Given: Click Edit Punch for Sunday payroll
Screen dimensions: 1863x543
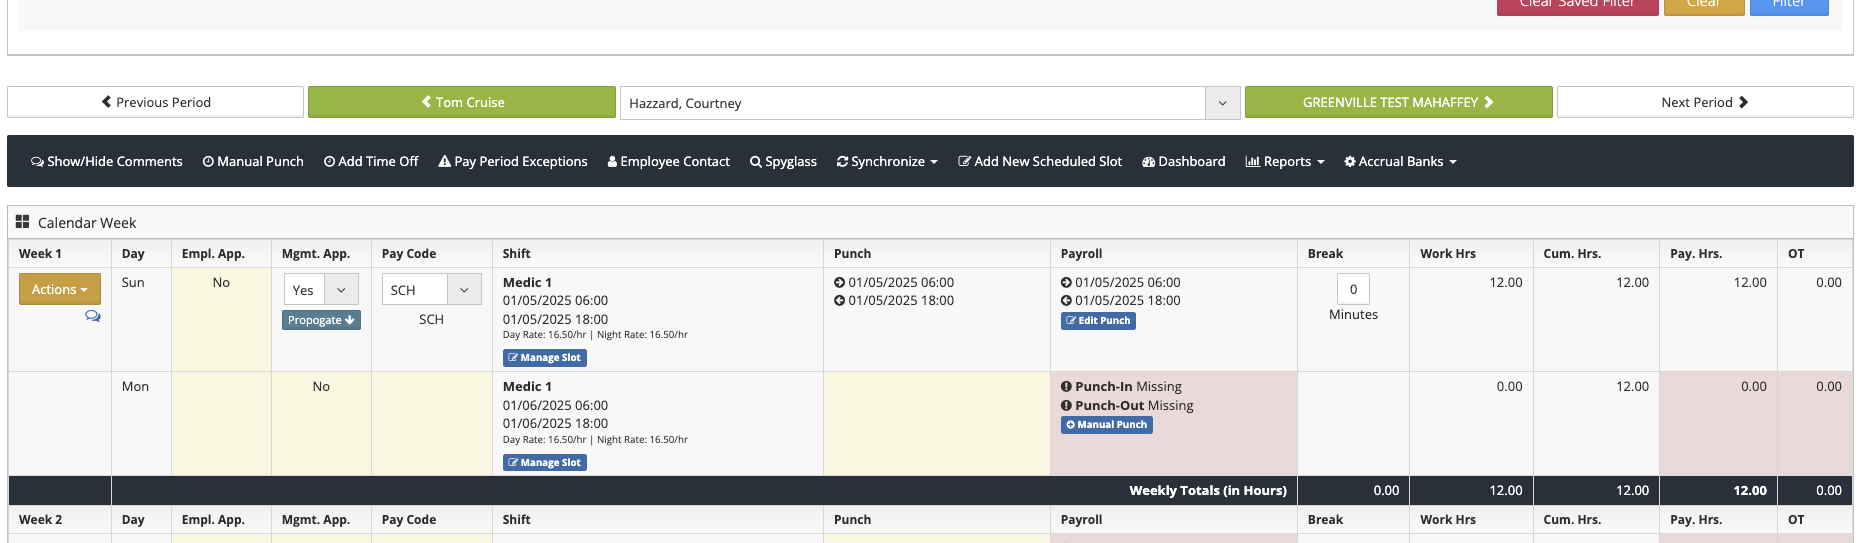Looking at the screenshot, I should click(1098, 321).
